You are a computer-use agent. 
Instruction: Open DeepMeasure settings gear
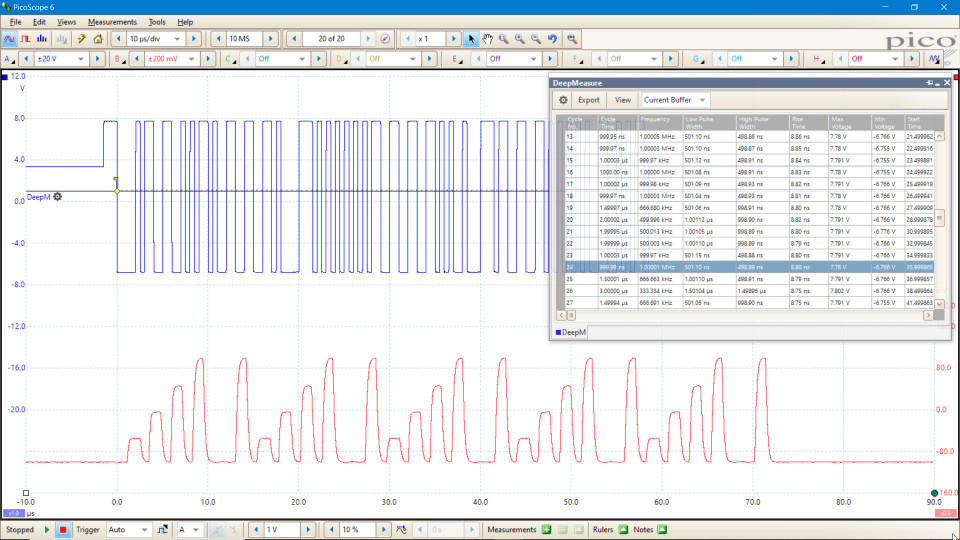coord(563,100)
